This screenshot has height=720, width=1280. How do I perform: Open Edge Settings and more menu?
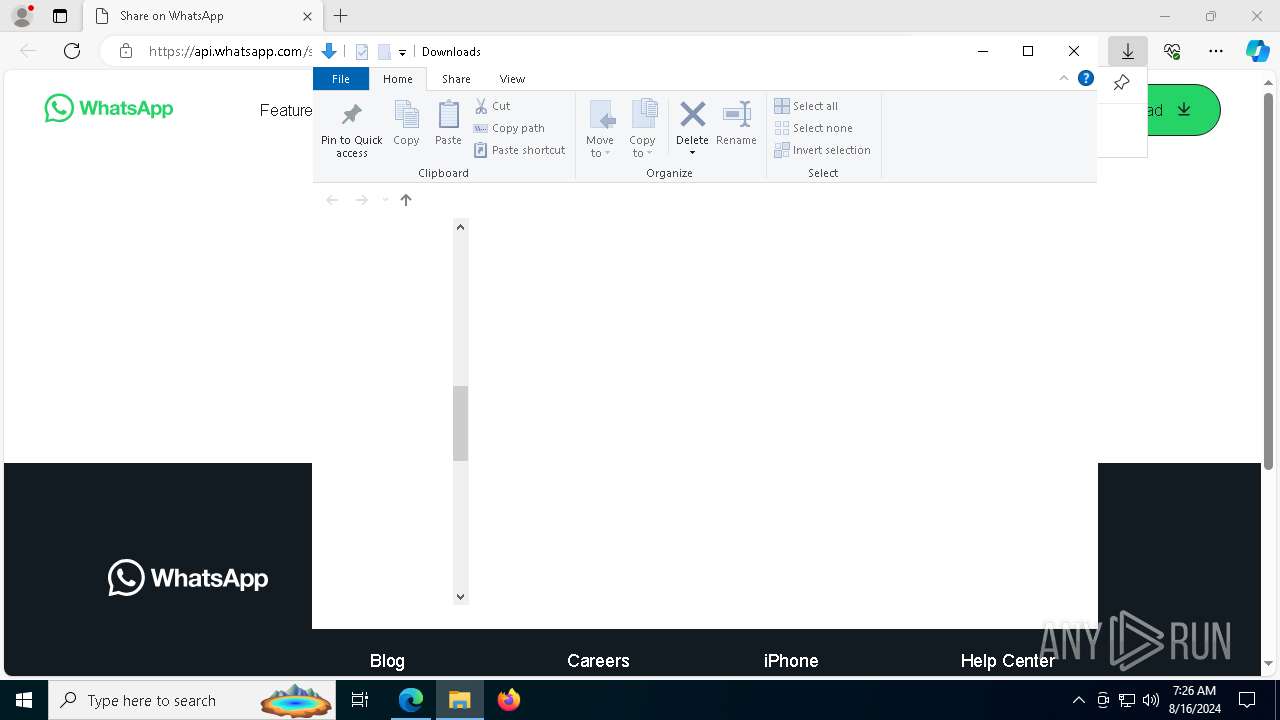coord(1216,51)
